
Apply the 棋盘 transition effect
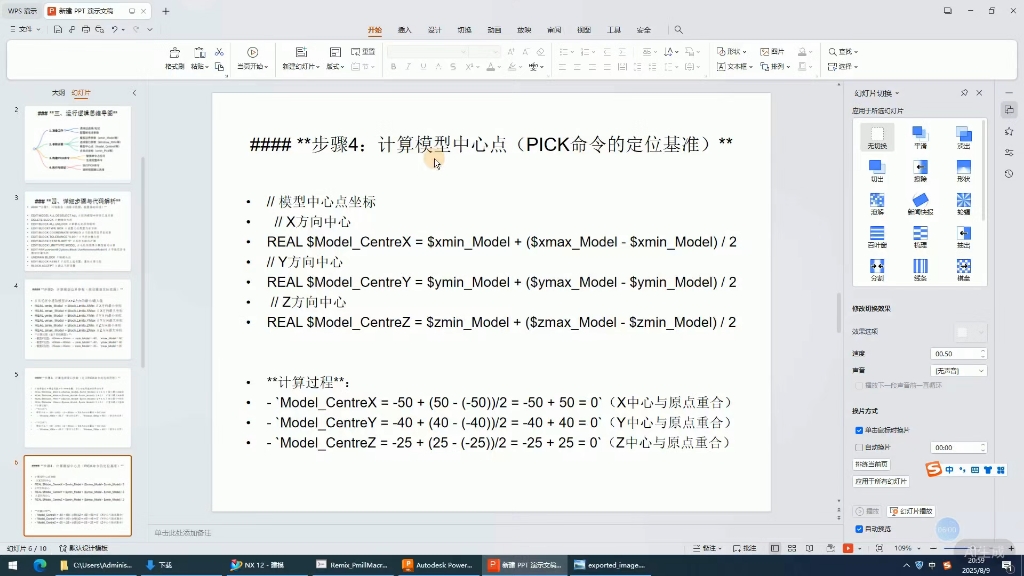pyautogui.click(x=963, y=270)
